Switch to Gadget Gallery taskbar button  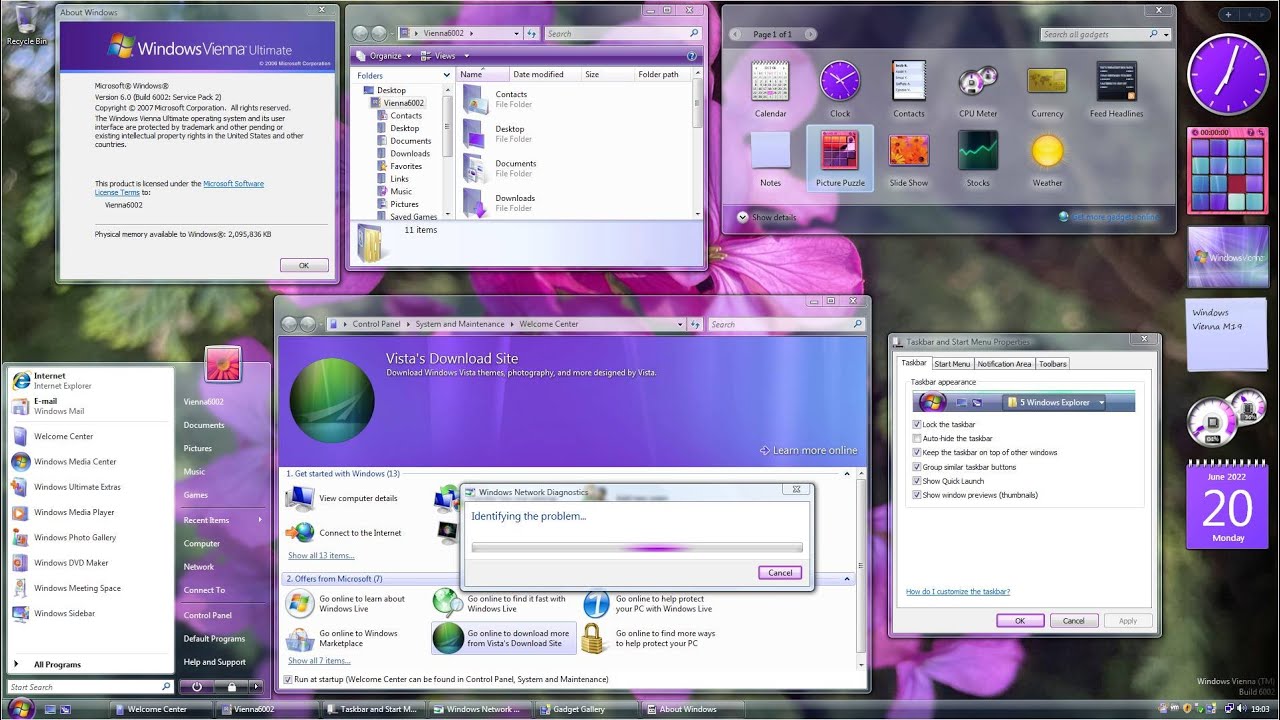click(580, 709)
